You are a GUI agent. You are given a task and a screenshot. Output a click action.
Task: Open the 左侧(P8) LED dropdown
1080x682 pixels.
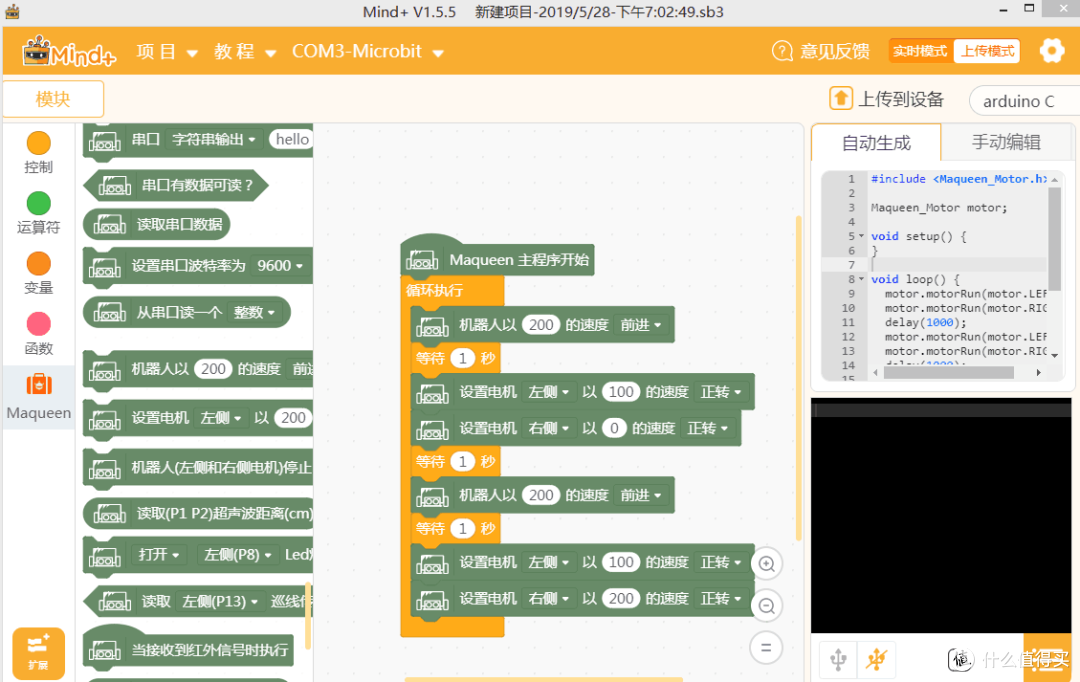[238, 555]
